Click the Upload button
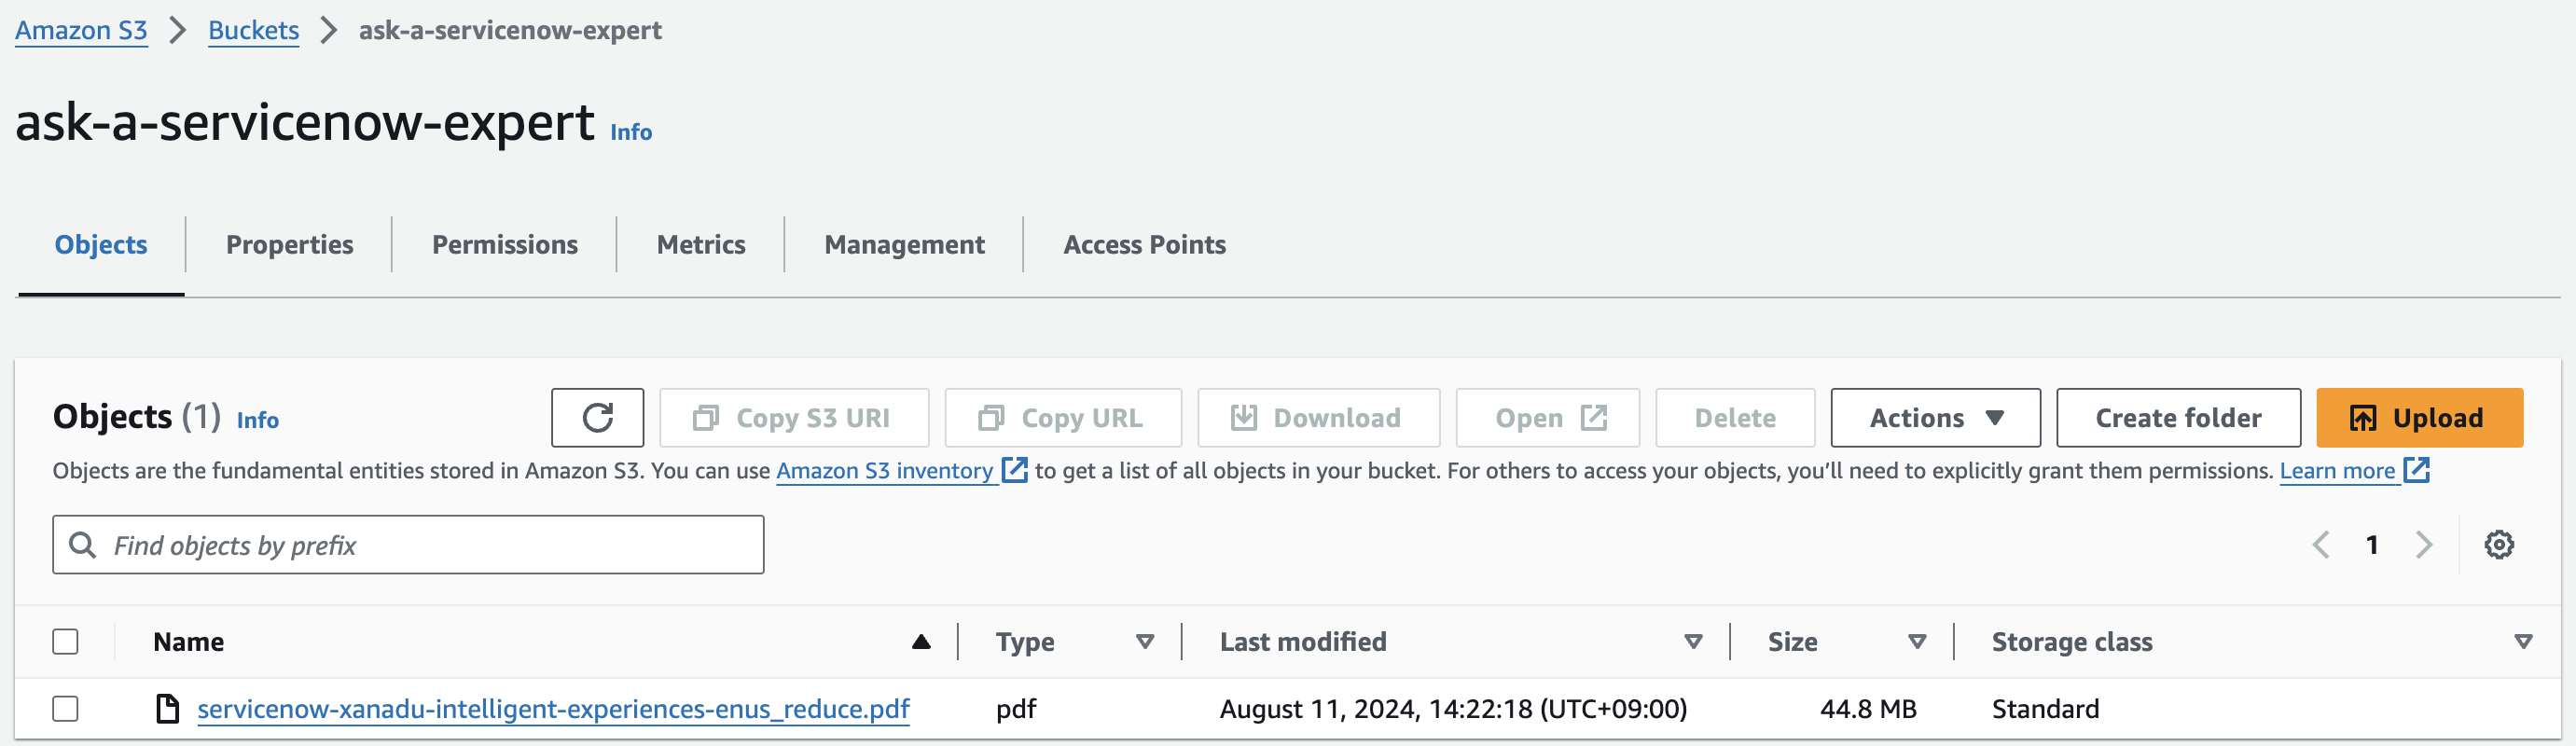The image size is (2576, 746). tap(2418, 418)
